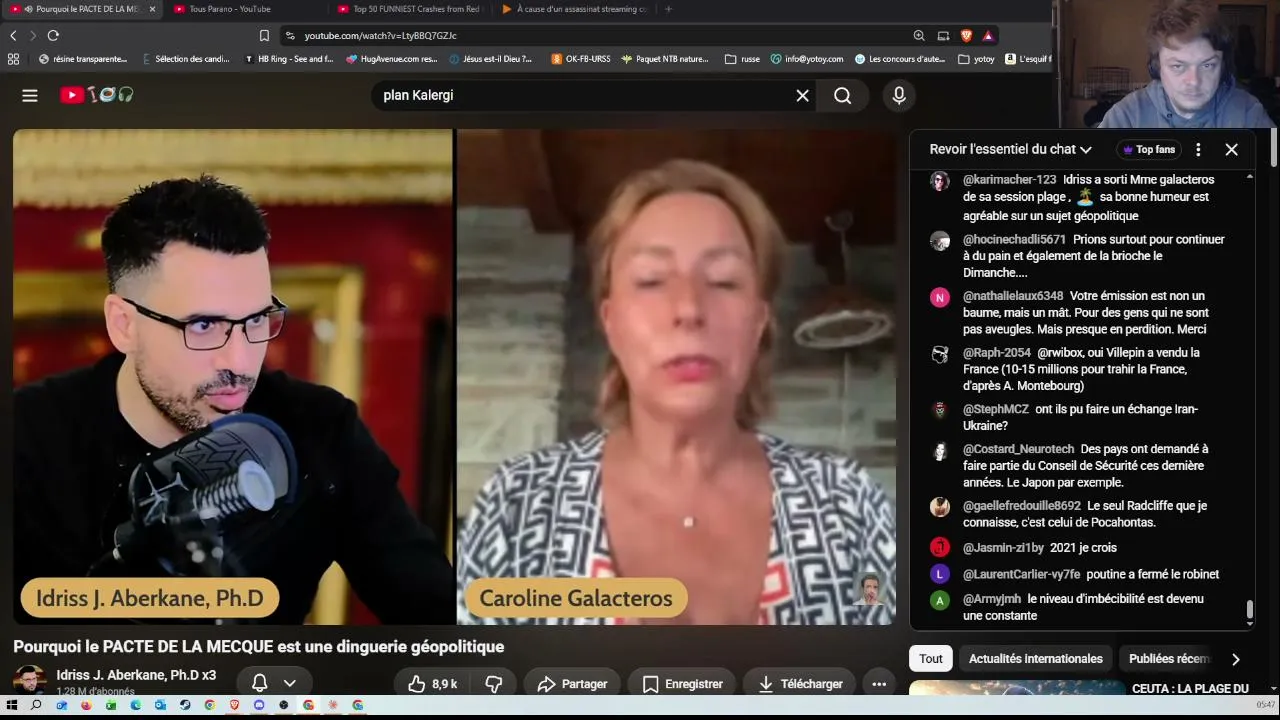
Task: Go back with the browser back arrow
Action: pyautogui.click(x=13, y=36)
